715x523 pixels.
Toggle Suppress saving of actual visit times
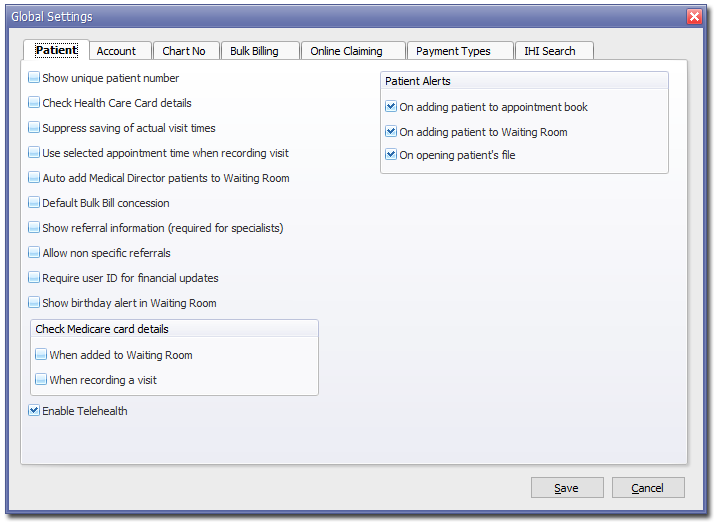coord(34,128)
